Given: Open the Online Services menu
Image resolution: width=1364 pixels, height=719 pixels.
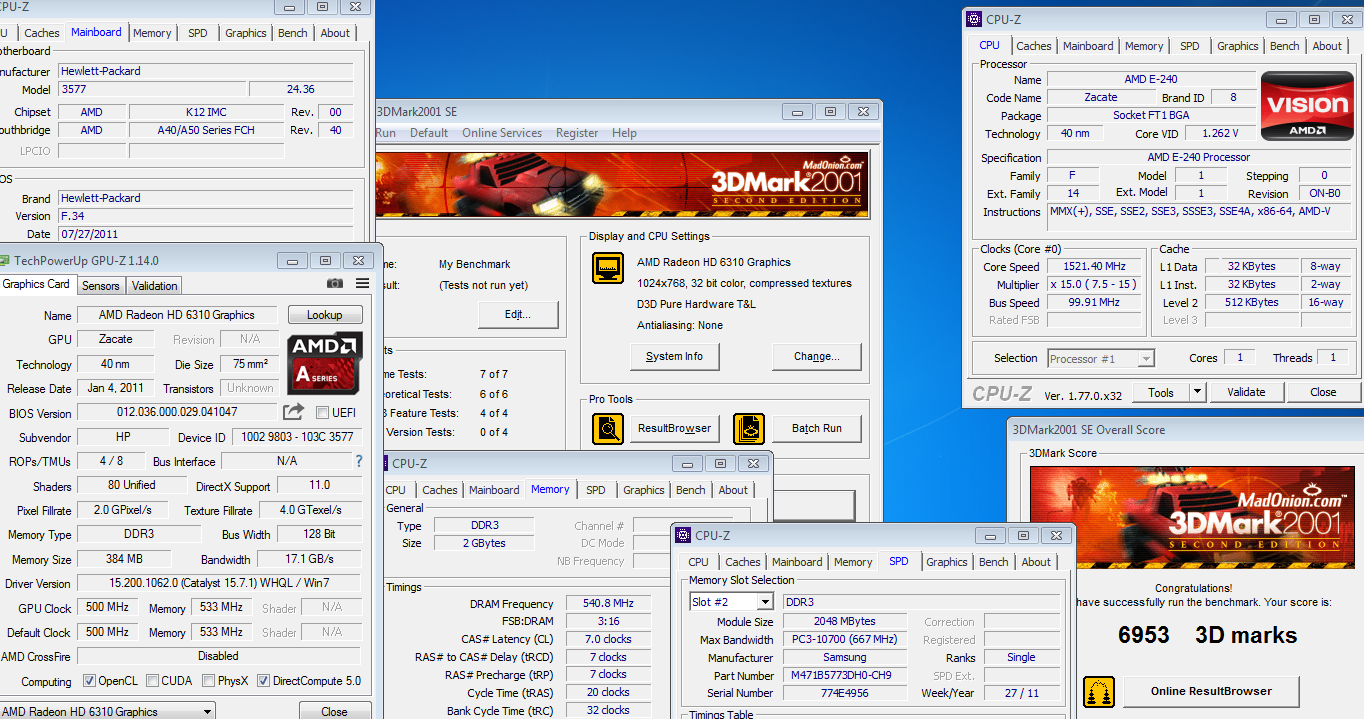Looking at the screenshot, I should tap(502, 133).
